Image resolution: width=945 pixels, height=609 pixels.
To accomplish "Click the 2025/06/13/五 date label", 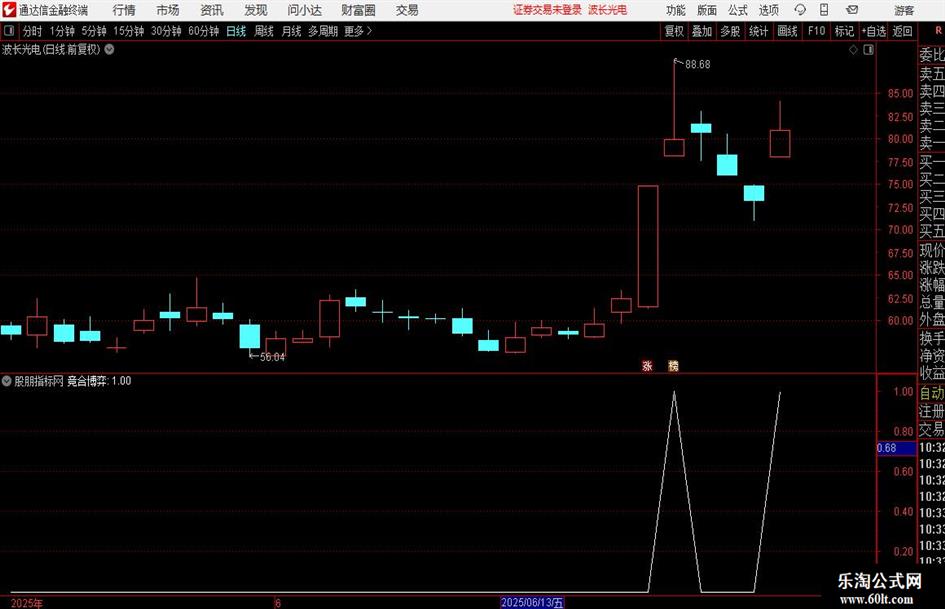I will click(x=532, y=602).
